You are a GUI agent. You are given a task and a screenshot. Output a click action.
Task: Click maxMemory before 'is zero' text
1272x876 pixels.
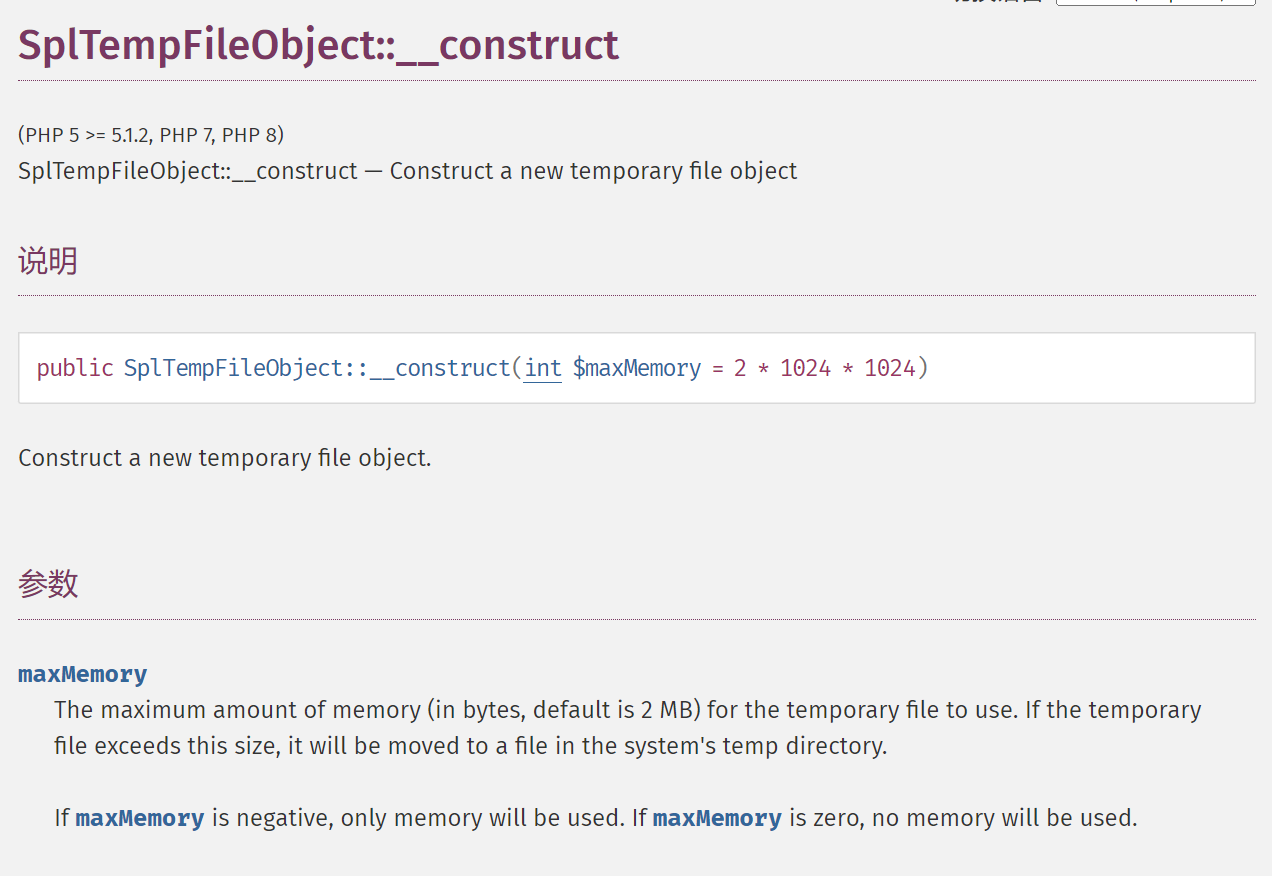click(717, 818)
